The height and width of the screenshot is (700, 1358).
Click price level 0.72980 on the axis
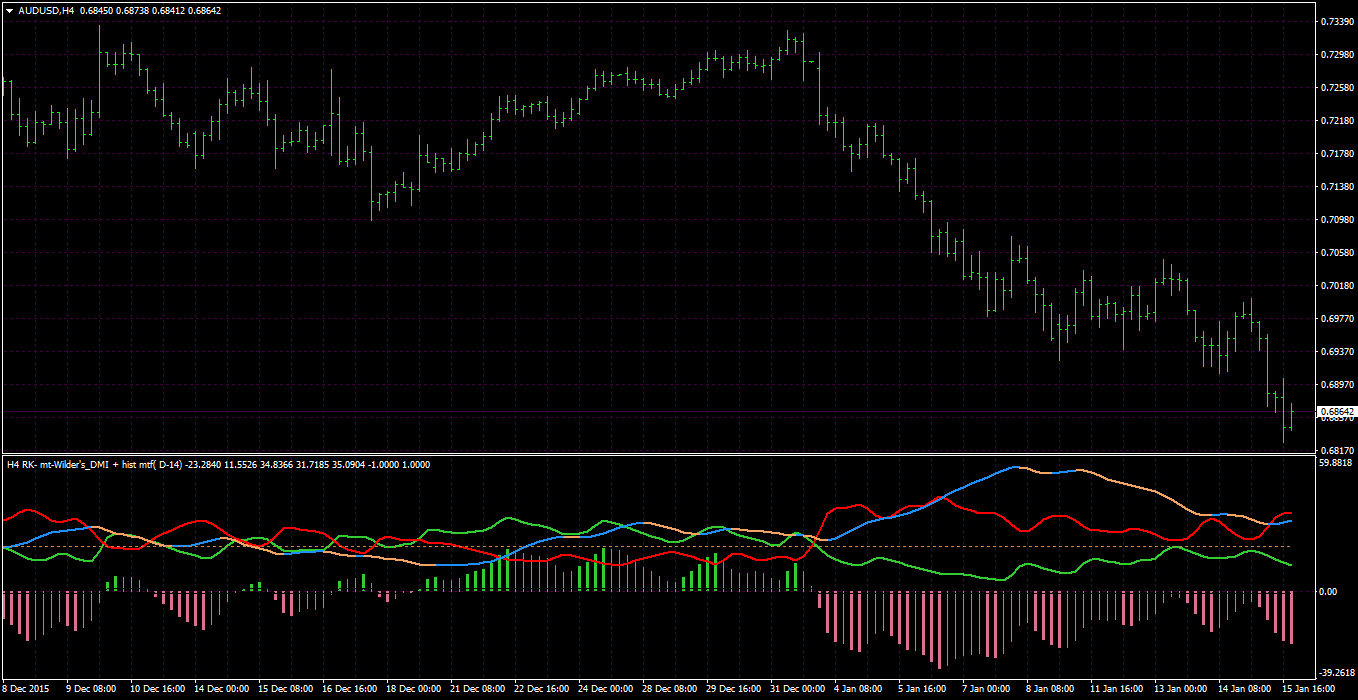pos(1337,54)
